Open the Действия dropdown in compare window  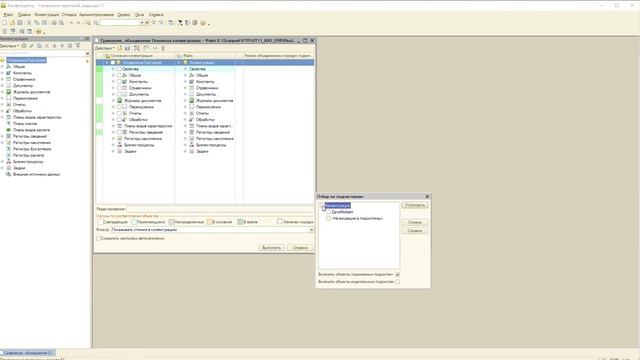tap(104, 48)
